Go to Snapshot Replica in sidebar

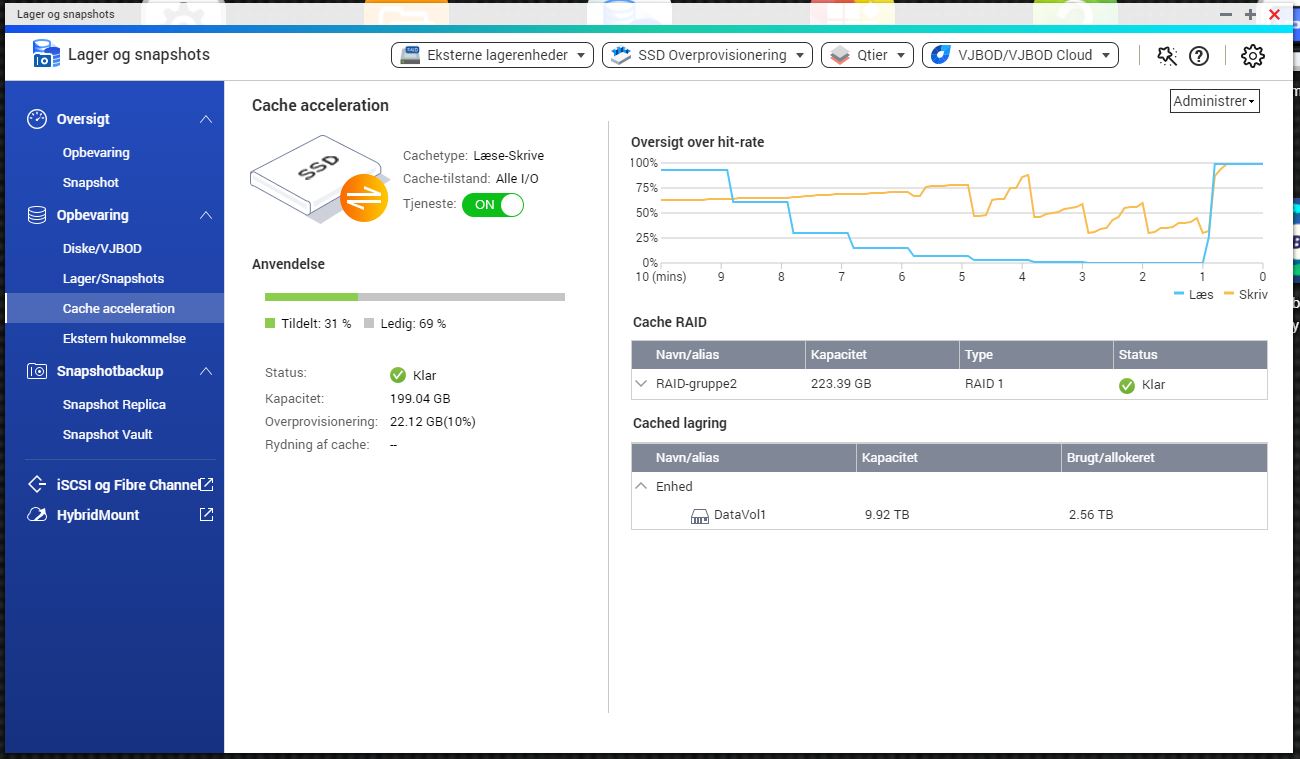click(114, 405)
